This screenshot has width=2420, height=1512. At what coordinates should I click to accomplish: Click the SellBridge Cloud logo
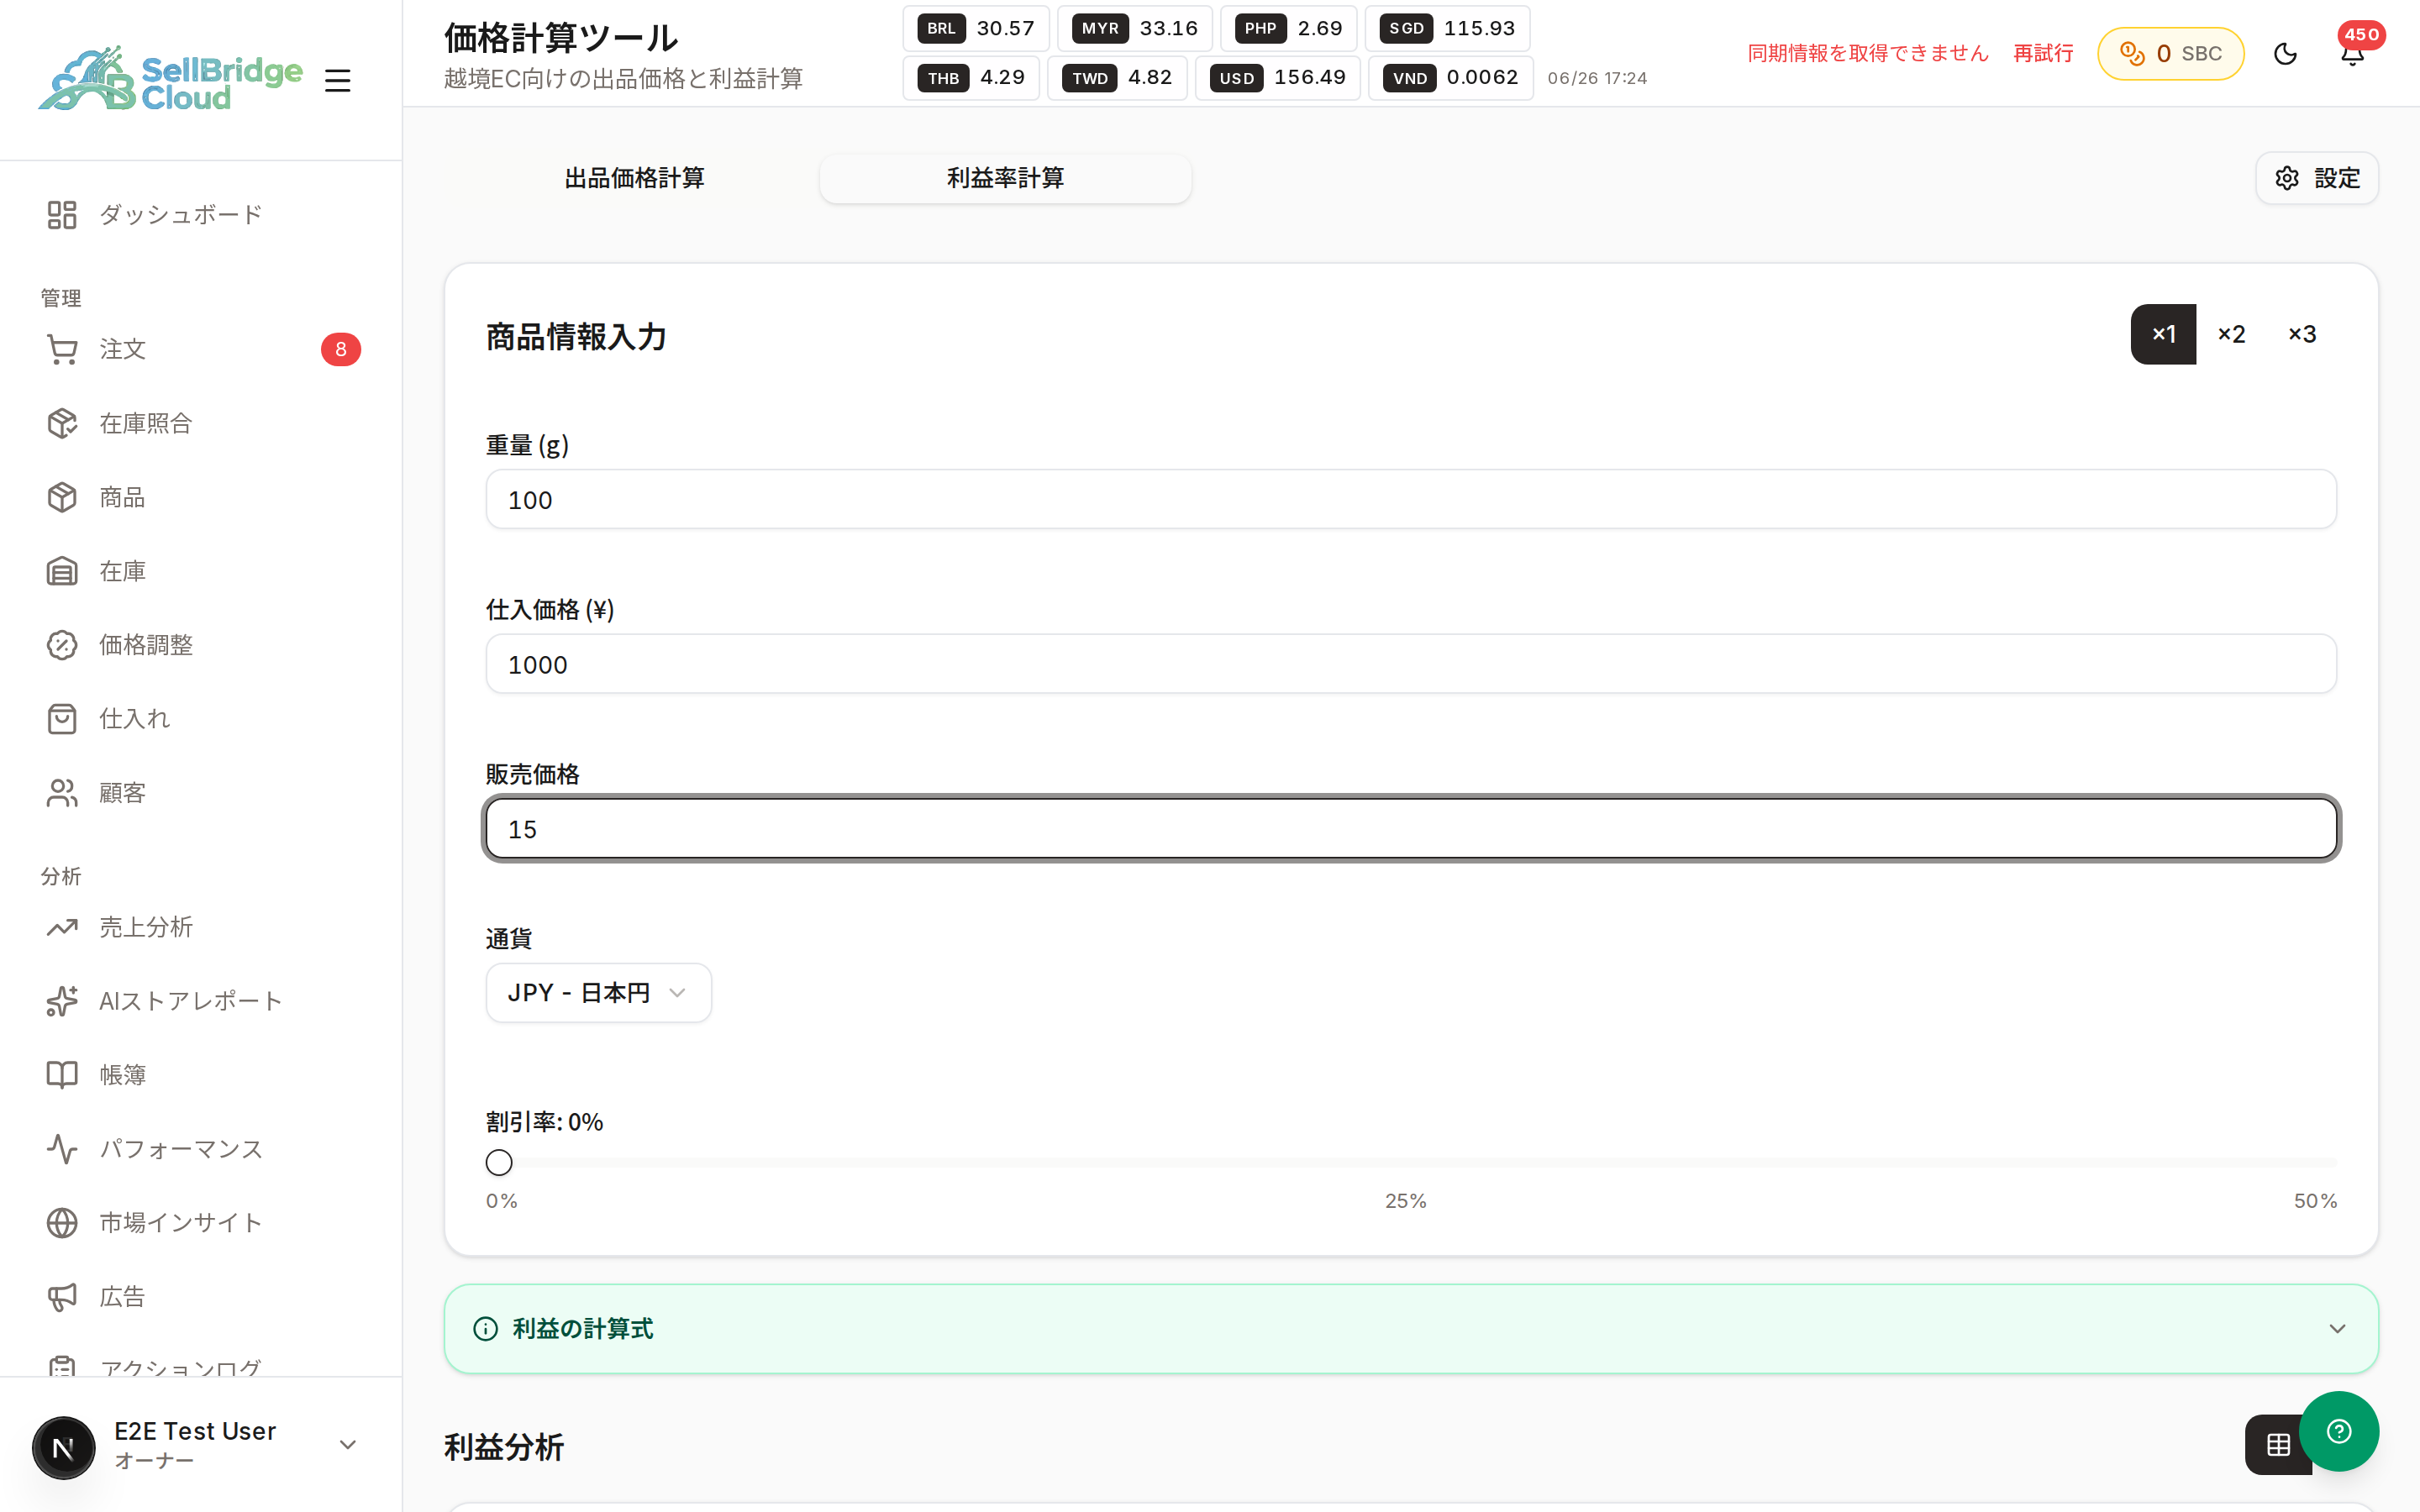coord(170,78)
